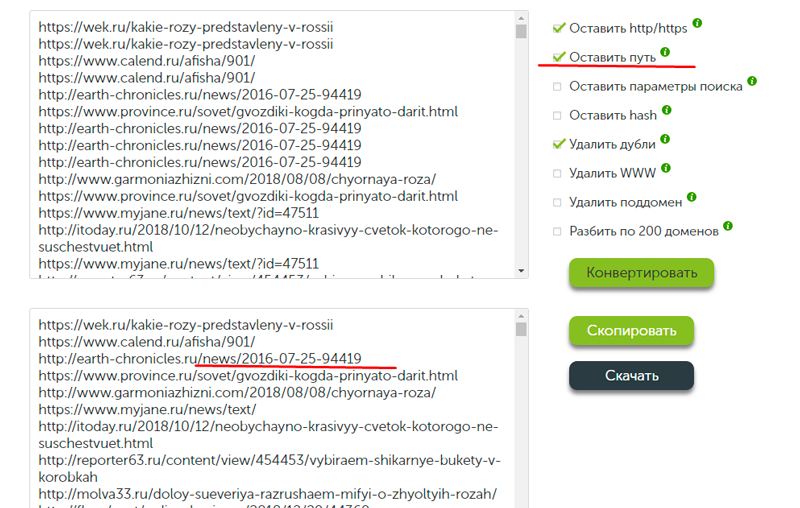Screen dimensions: 800x508
Task: Click calend.ru/afisha/901/ line in output
Action: click(147, 342)
